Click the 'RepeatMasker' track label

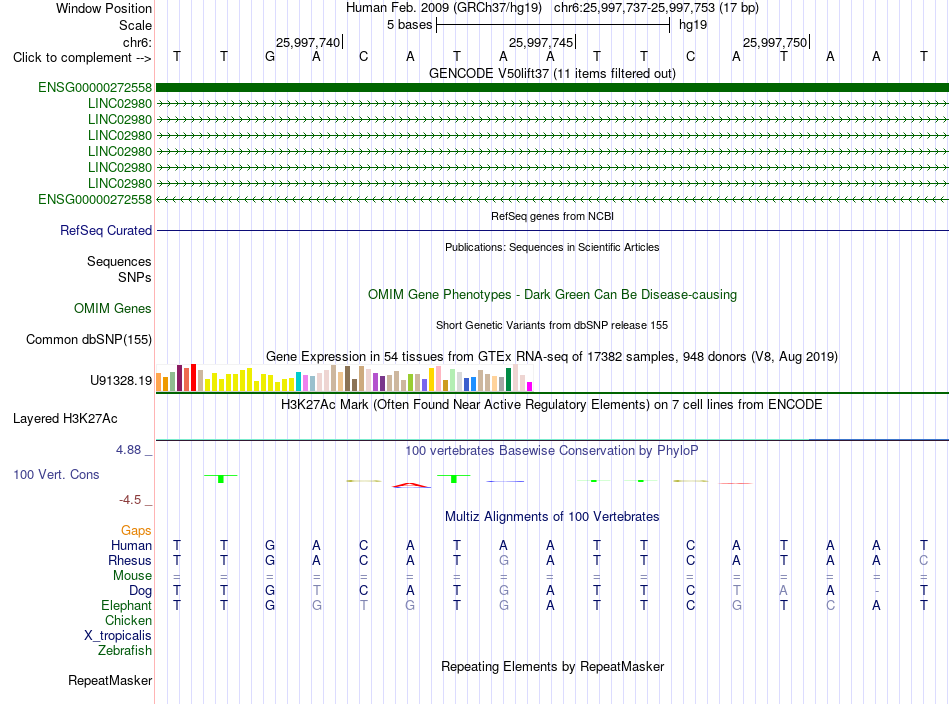pyautogui.click(x=110, y=680)
